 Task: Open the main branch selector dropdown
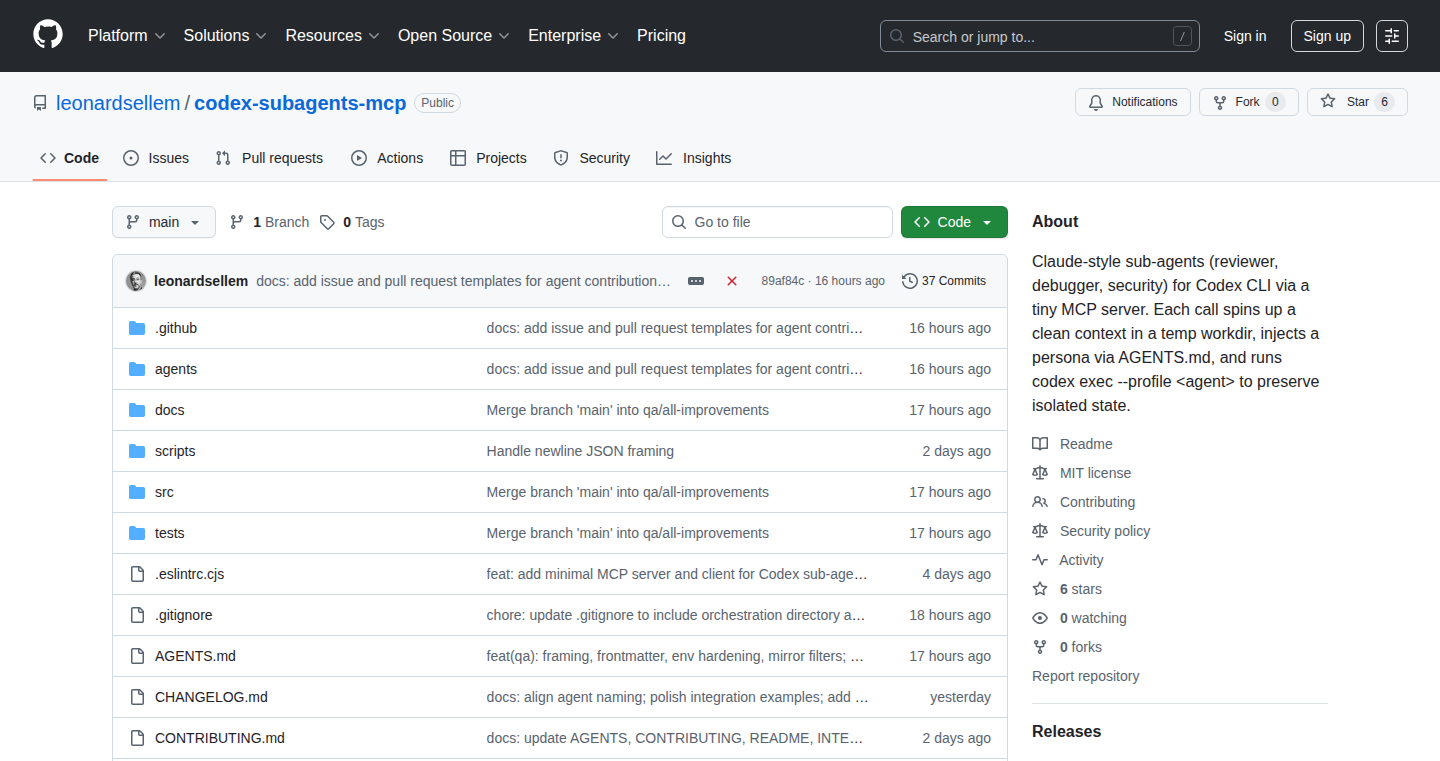coord(164,222)
